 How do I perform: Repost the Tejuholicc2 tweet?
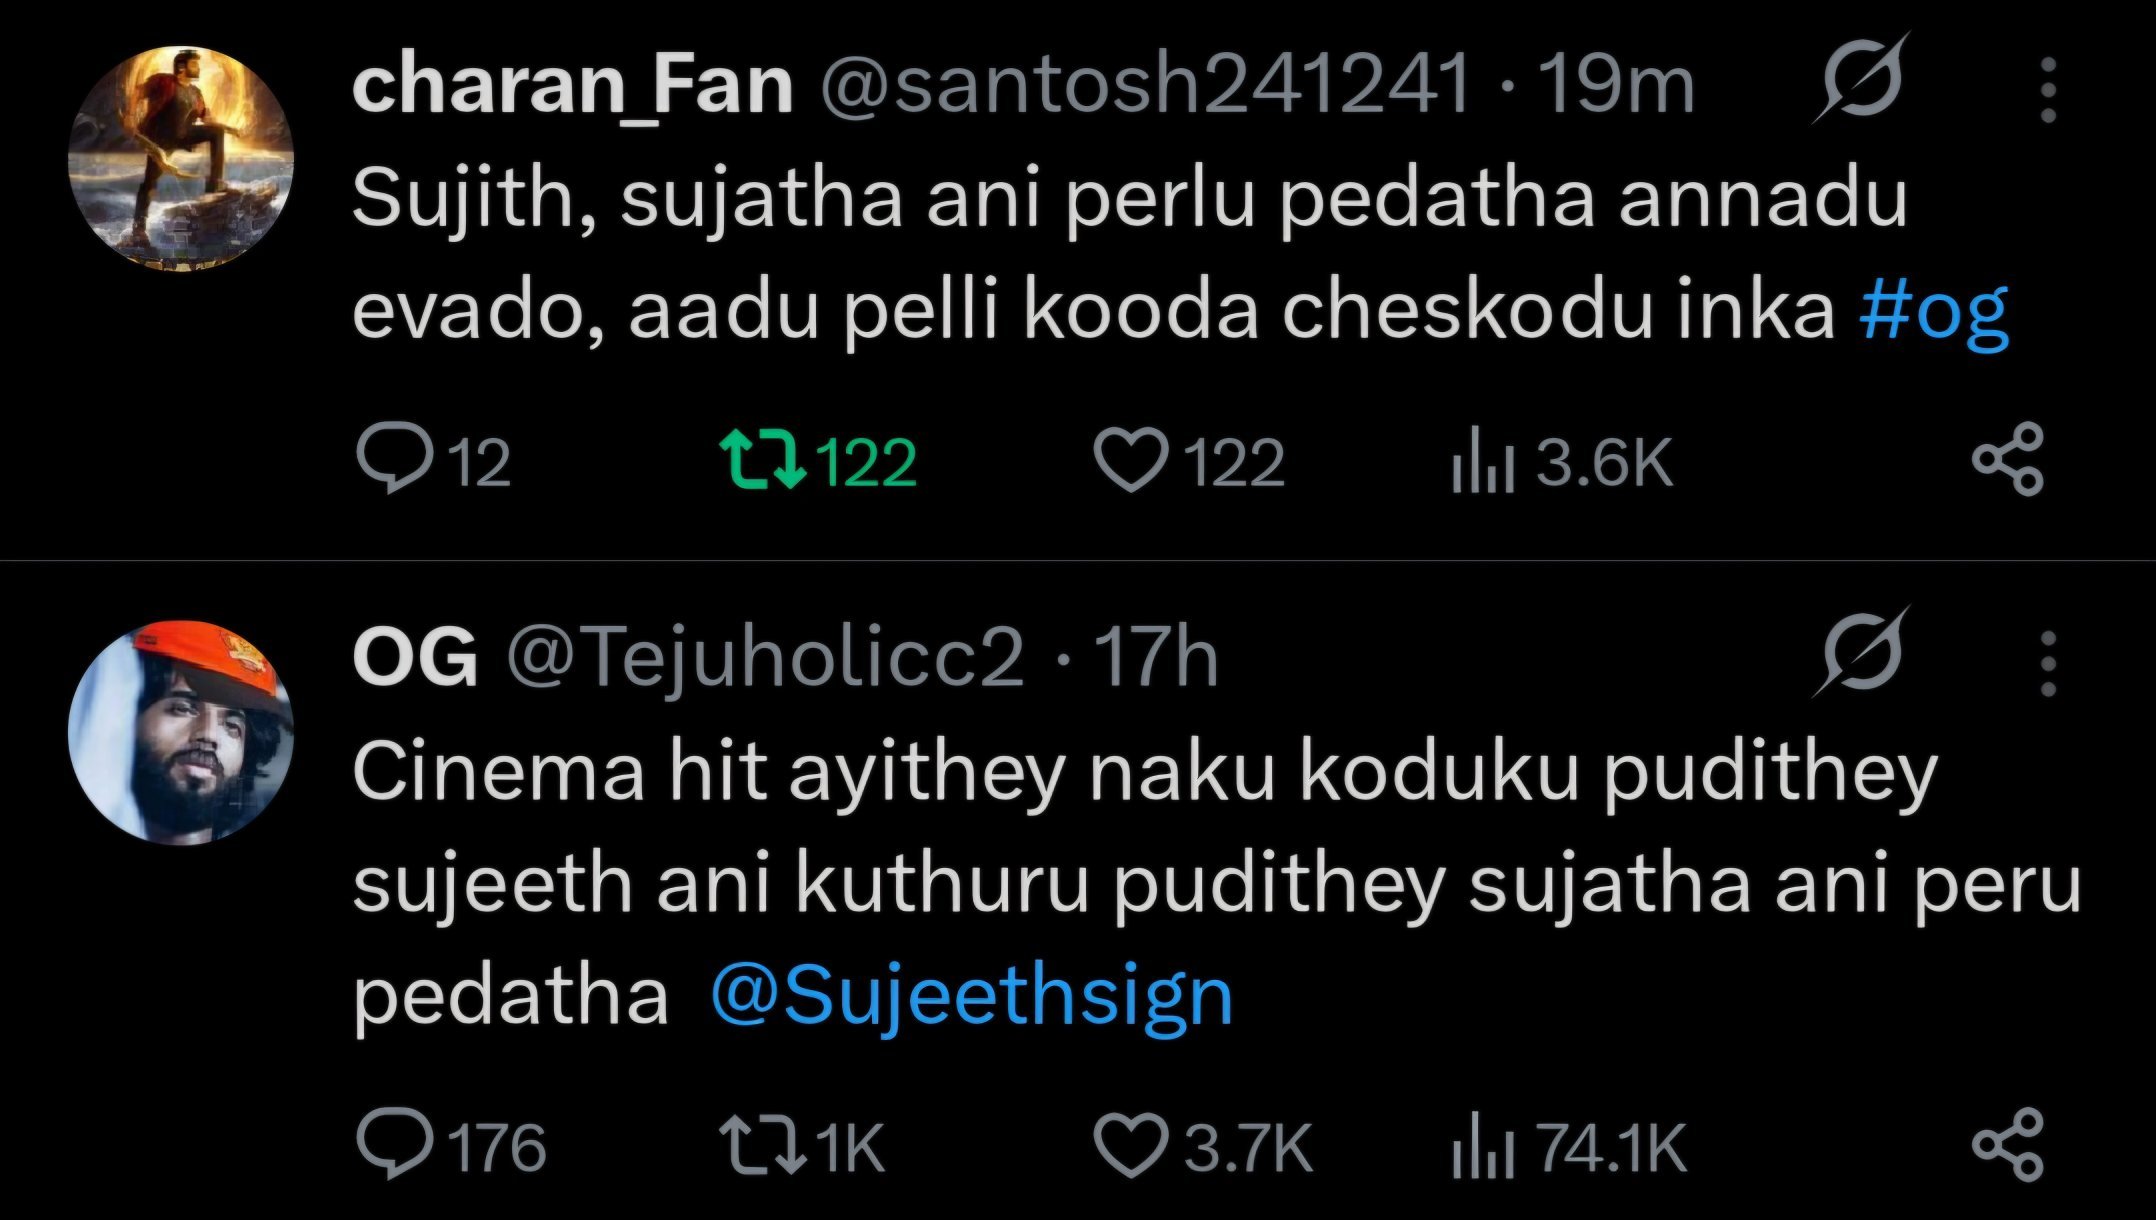tap(763, 1146)
